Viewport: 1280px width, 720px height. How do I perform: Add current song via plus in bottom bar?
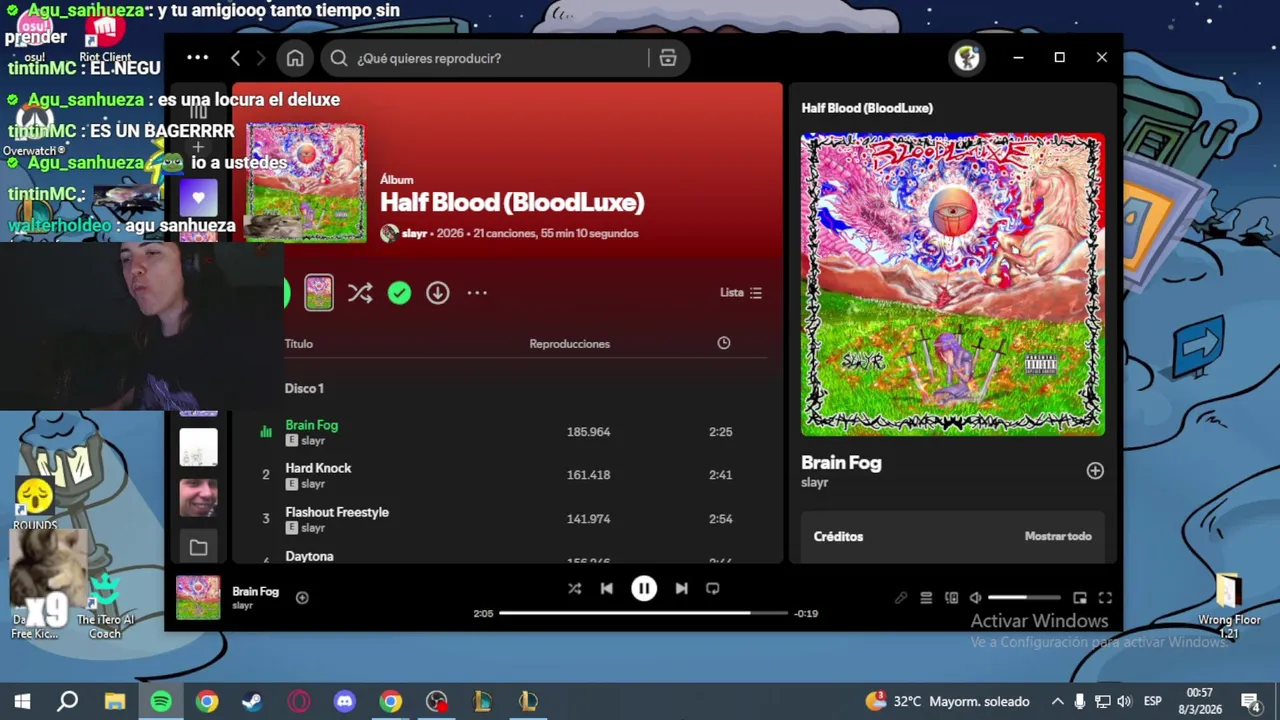pos(302,598)
